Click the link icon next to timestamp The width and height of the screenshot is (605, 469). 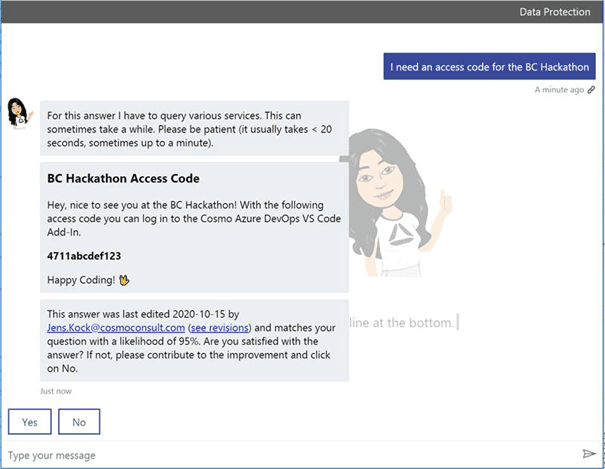tap(591, 90)
